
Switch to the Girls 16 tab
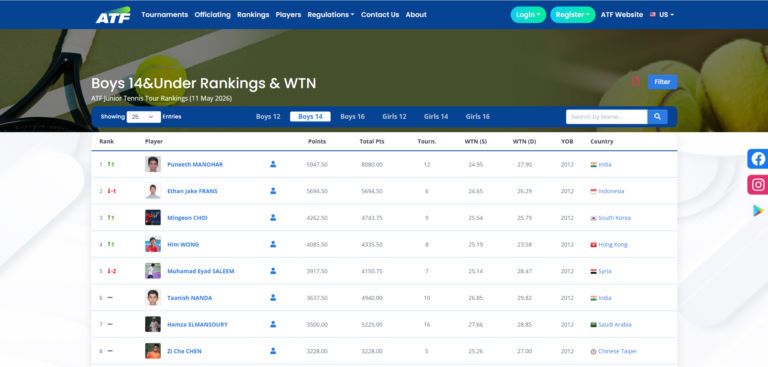pos(478,117)
